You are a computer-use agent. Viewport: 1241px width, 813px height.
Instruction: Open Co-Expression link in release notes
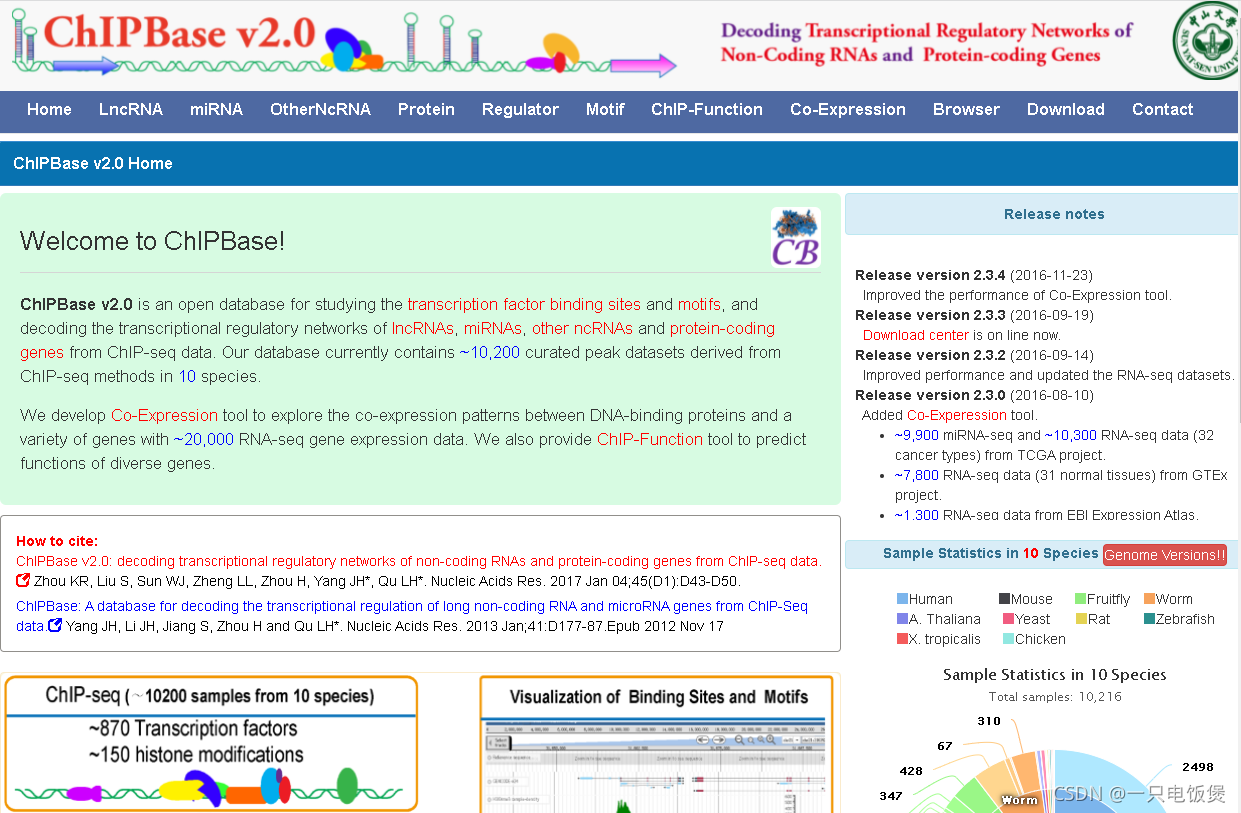click(x=957, y=415)
